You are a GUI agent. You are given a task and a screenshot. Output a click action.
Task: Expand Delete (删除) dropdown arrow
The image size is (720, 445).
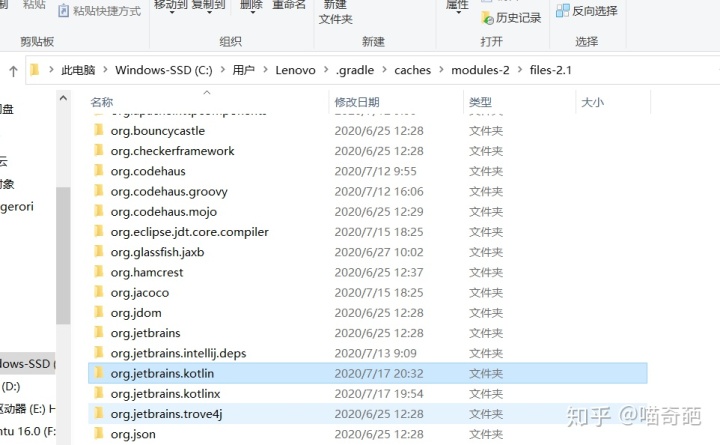click(252, 12)
